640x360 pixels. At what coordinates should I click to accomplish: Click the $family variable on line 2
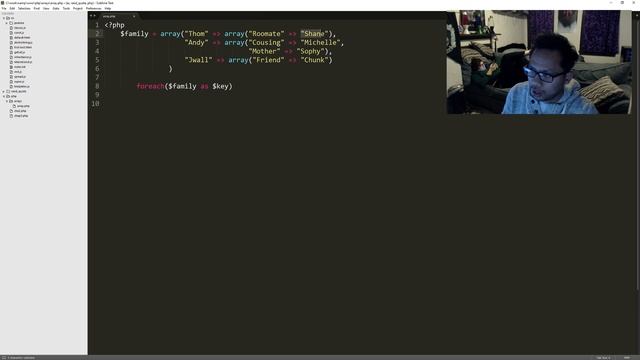tap(134, 34)
